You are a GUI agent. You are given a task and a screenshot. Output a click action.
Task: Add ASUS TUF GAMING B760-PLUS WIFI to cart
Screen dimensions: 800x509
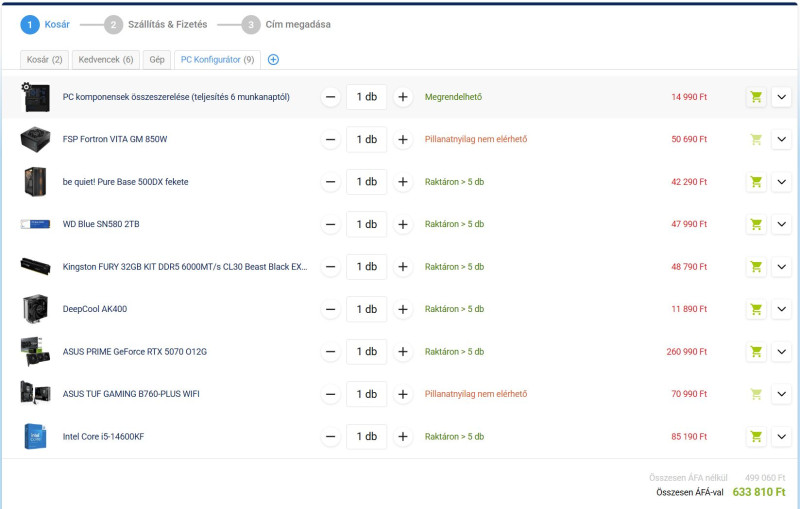(x=756, y=394)
